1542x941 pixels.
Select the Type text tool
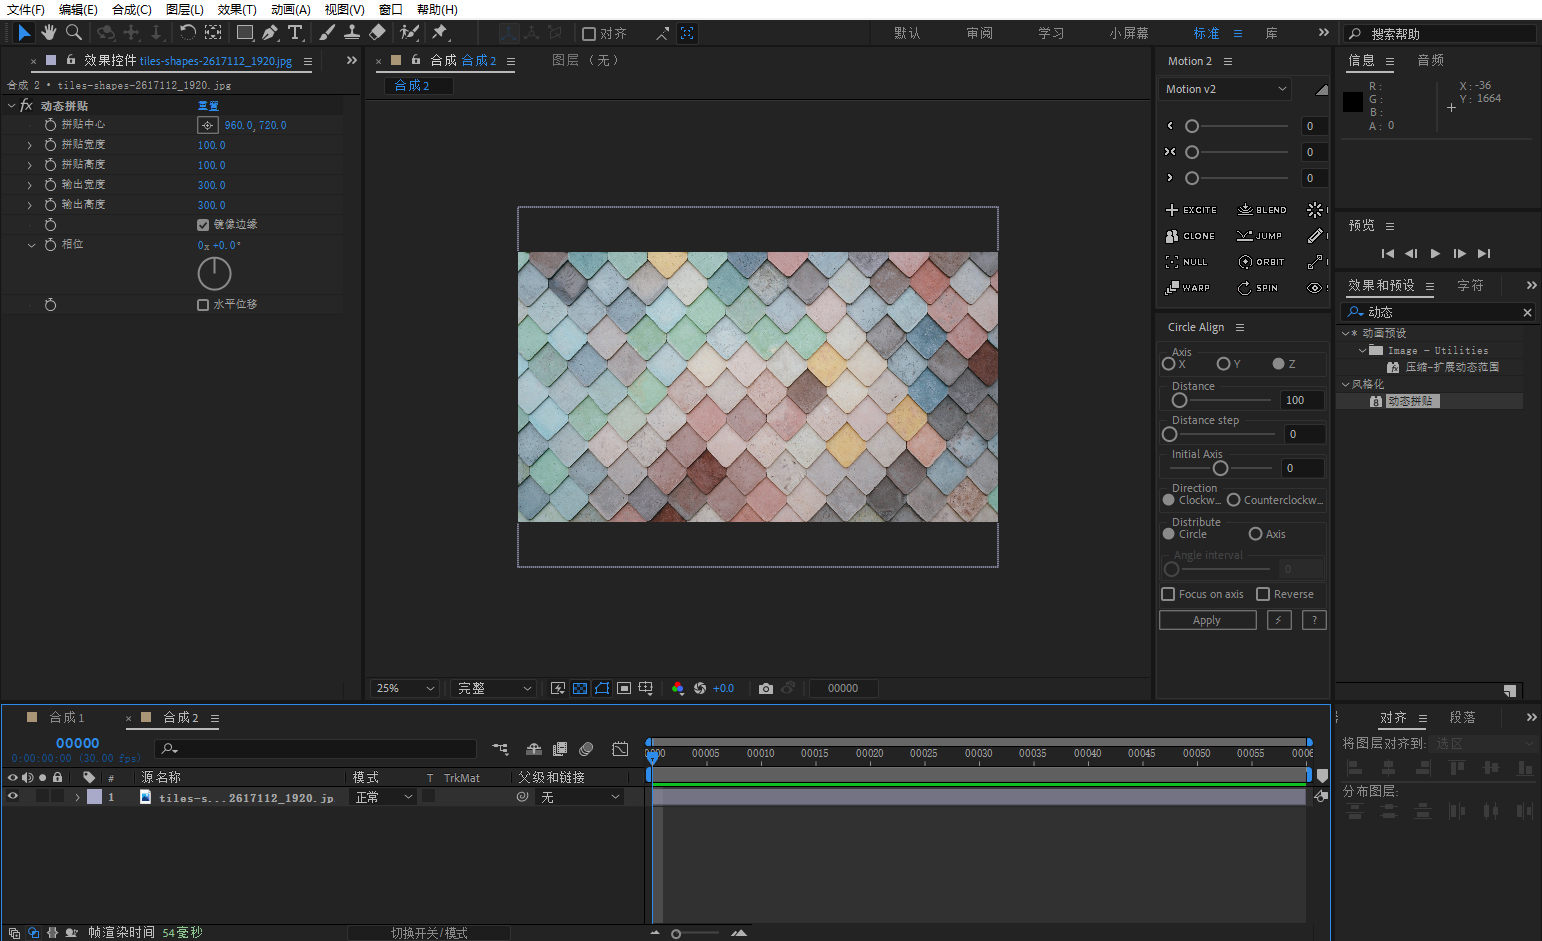[295, 33]
